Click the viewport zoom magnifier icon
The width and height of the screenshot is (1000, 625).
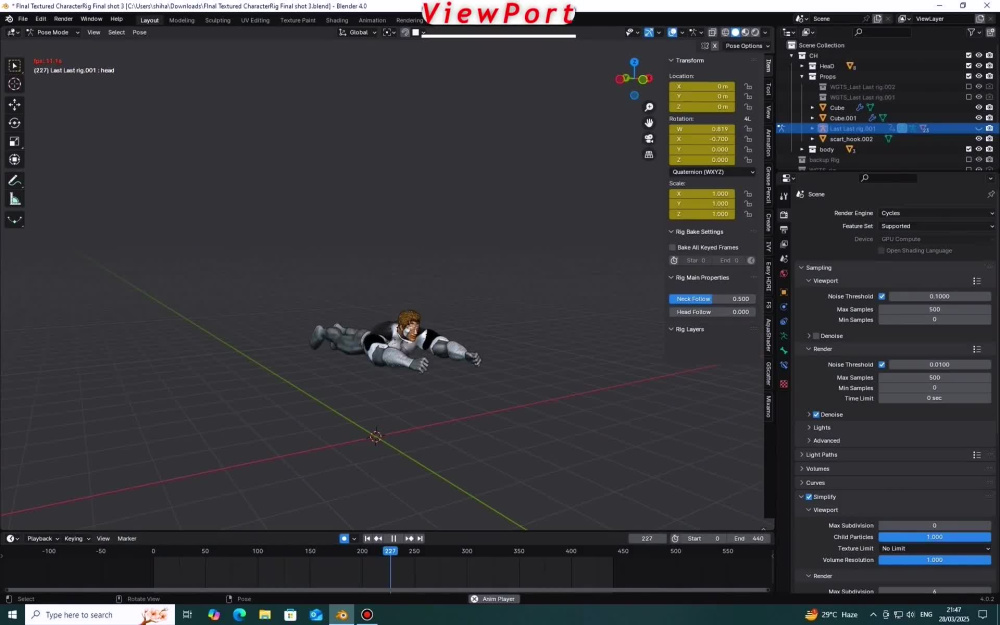point(649,107)
